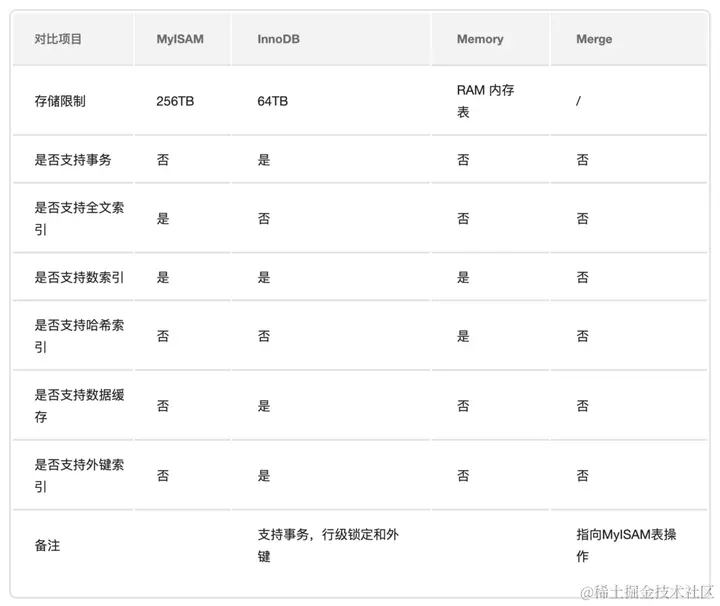
Task: Click InnoDB 是 in 是否支持事务 row
Action: point(264,160)
